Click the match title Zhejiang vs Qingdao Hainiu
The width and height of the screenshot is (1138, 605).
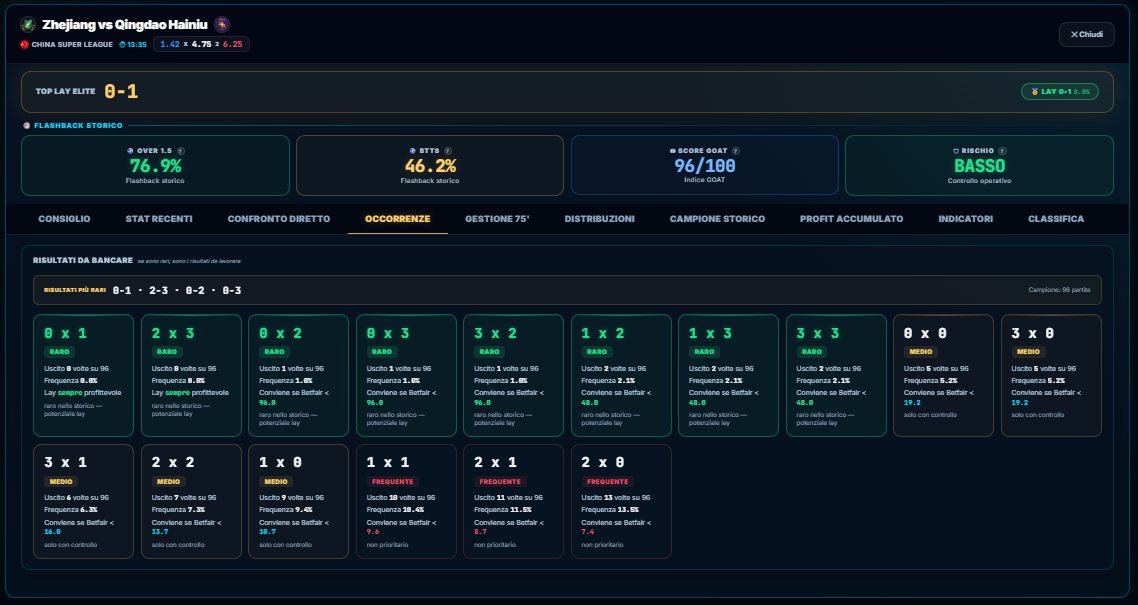pos(125,25)
